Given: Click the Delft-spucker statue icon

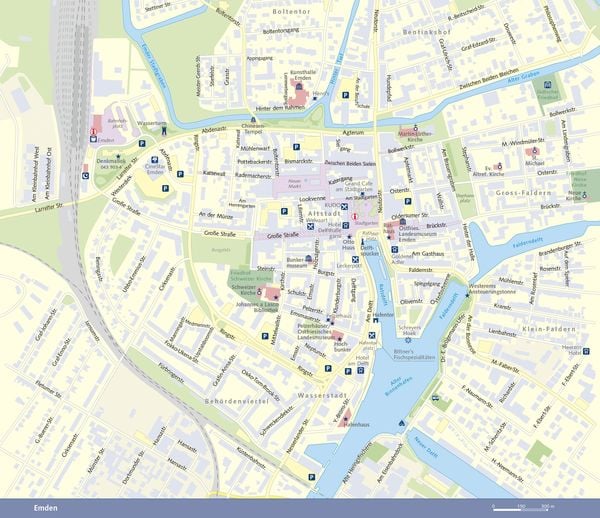Looking at the screenshot, I should coord(363,243).
